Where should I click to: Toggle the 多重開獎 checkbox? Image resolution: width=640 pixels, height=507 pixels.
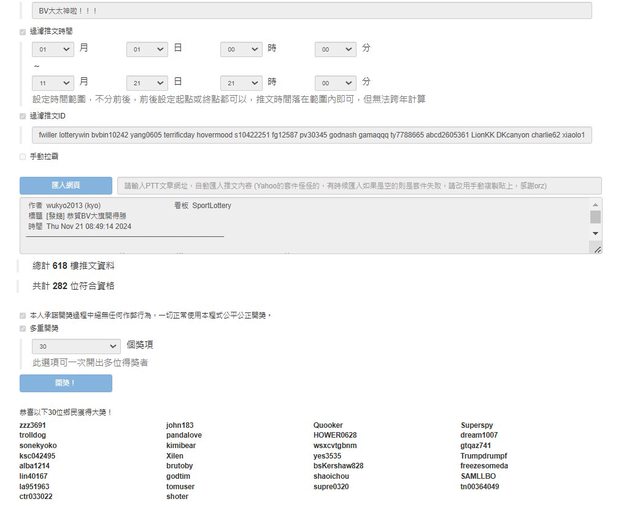(23, 327)
